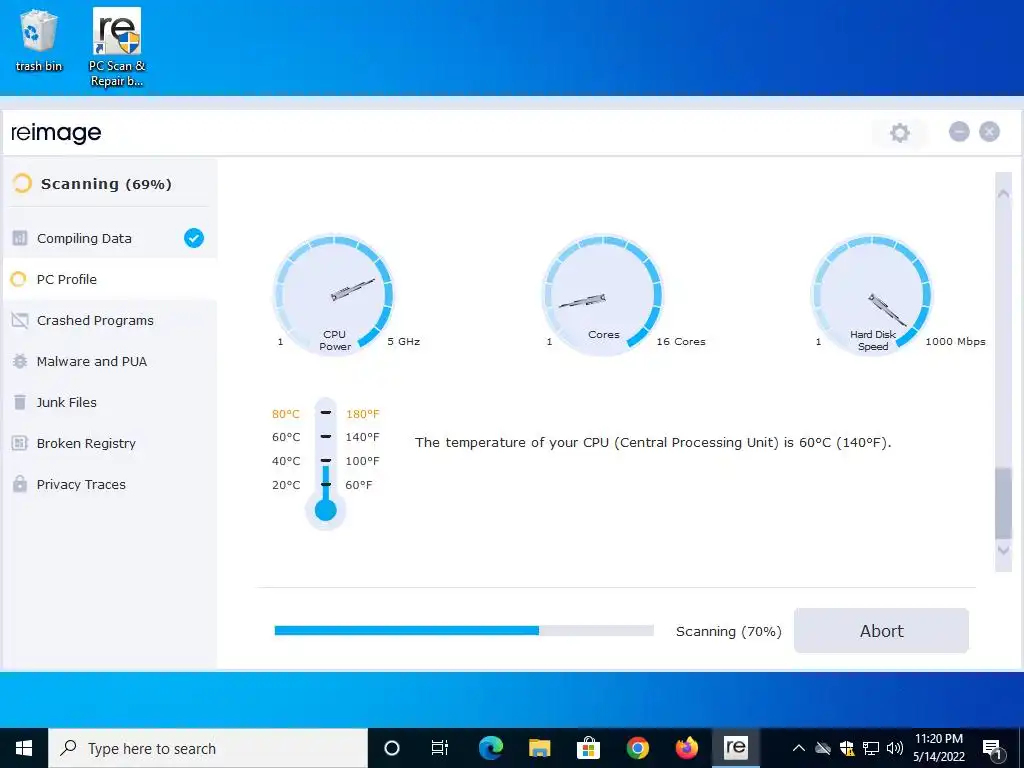
Task: Open Cortana from the taskbar
Action: coord(391,748)
